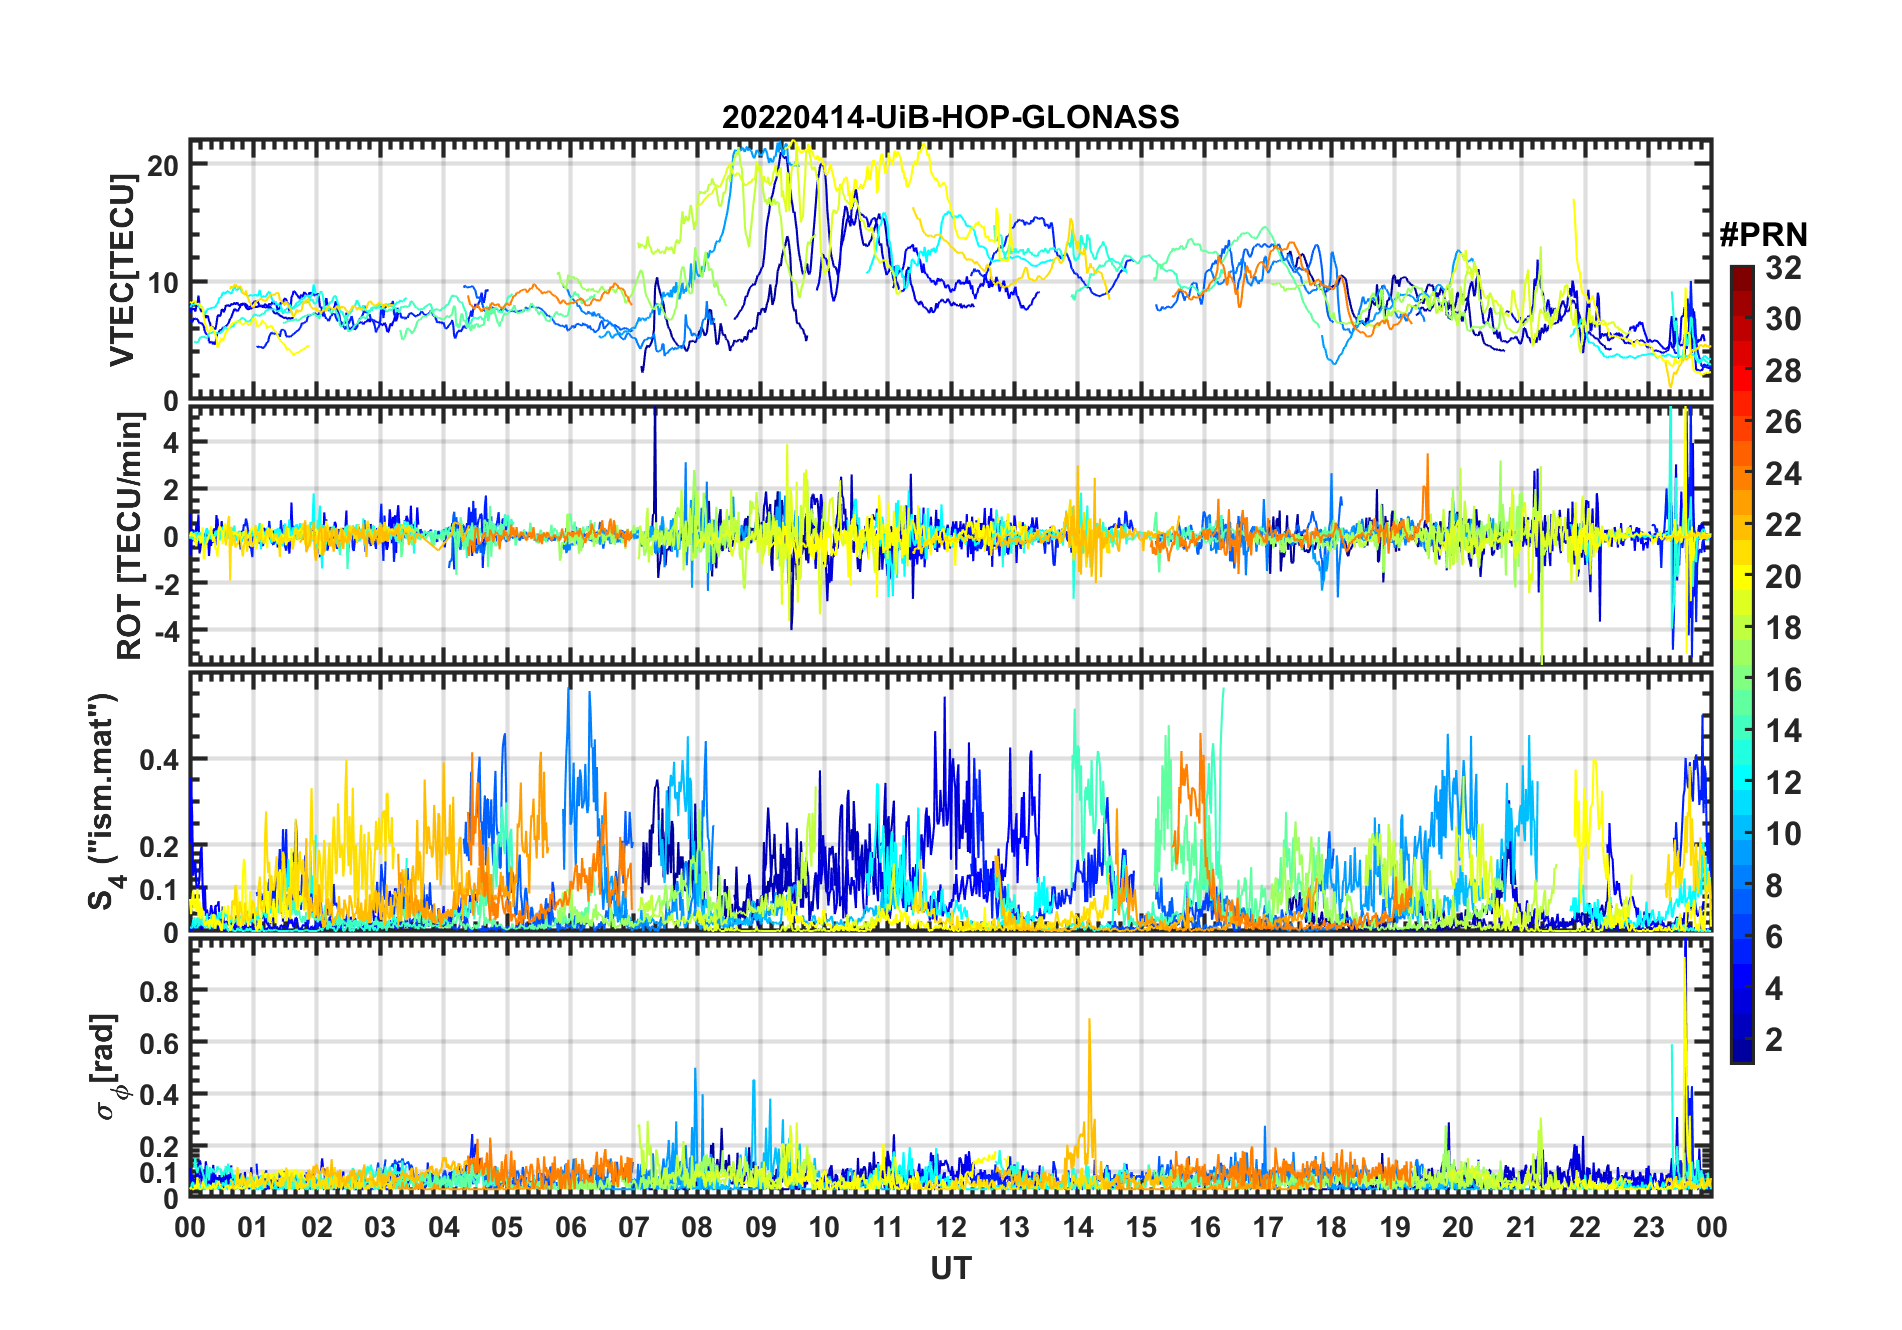Select the VTEC axis tick "10"
Screen dimensions: 1902x1330
tap(163, 283)
